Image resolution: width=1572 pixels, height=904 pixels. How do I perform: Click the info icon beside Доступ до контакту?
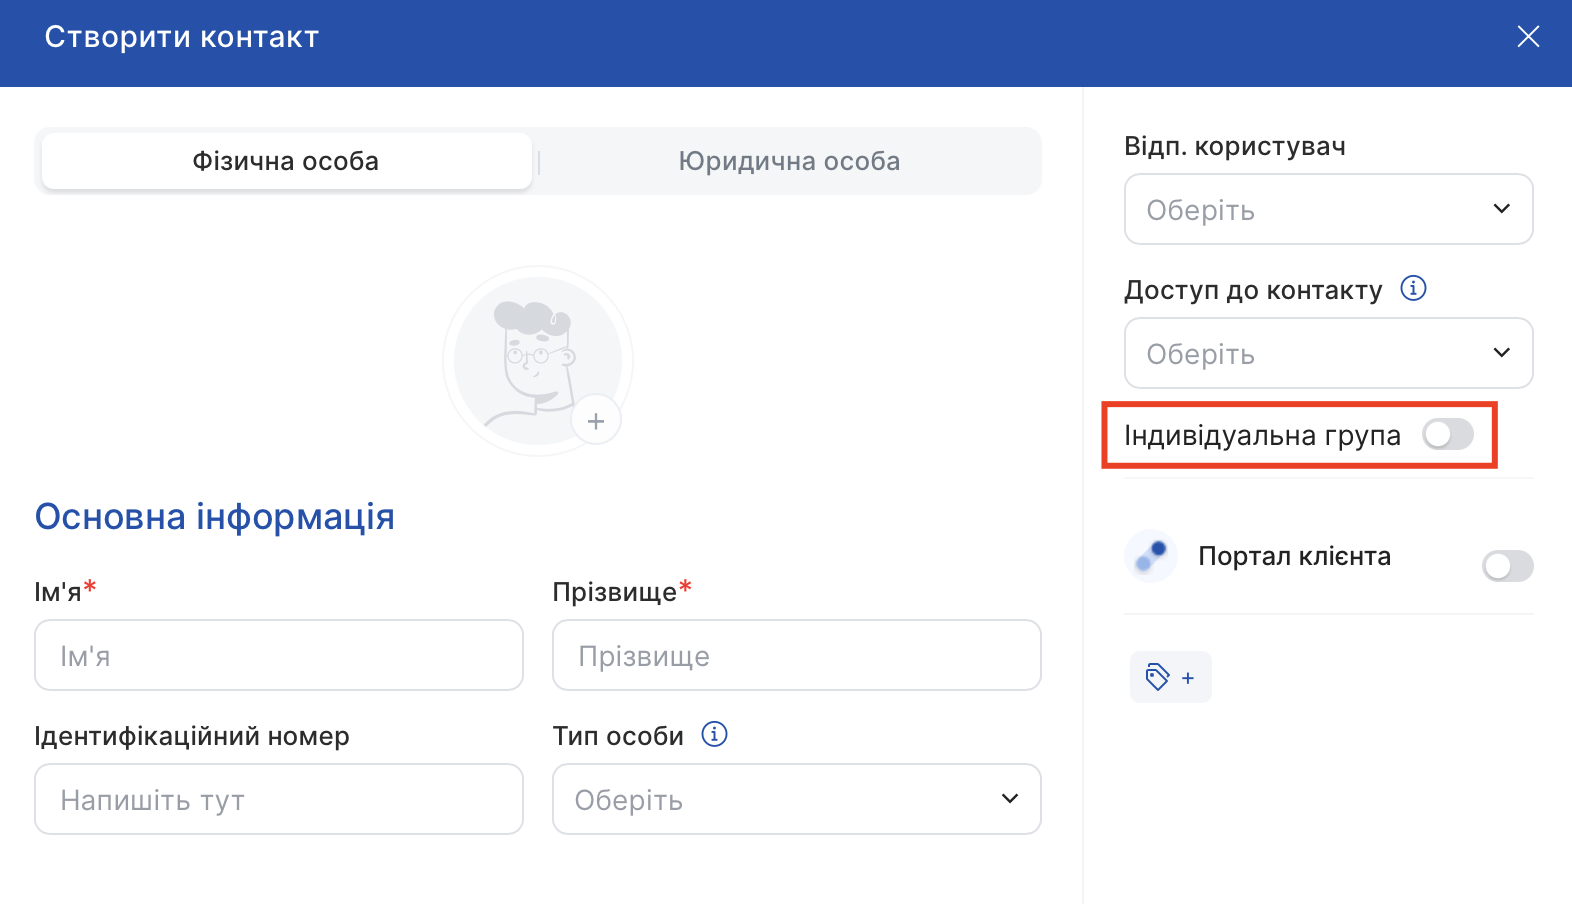click(x=1413, y=289)
